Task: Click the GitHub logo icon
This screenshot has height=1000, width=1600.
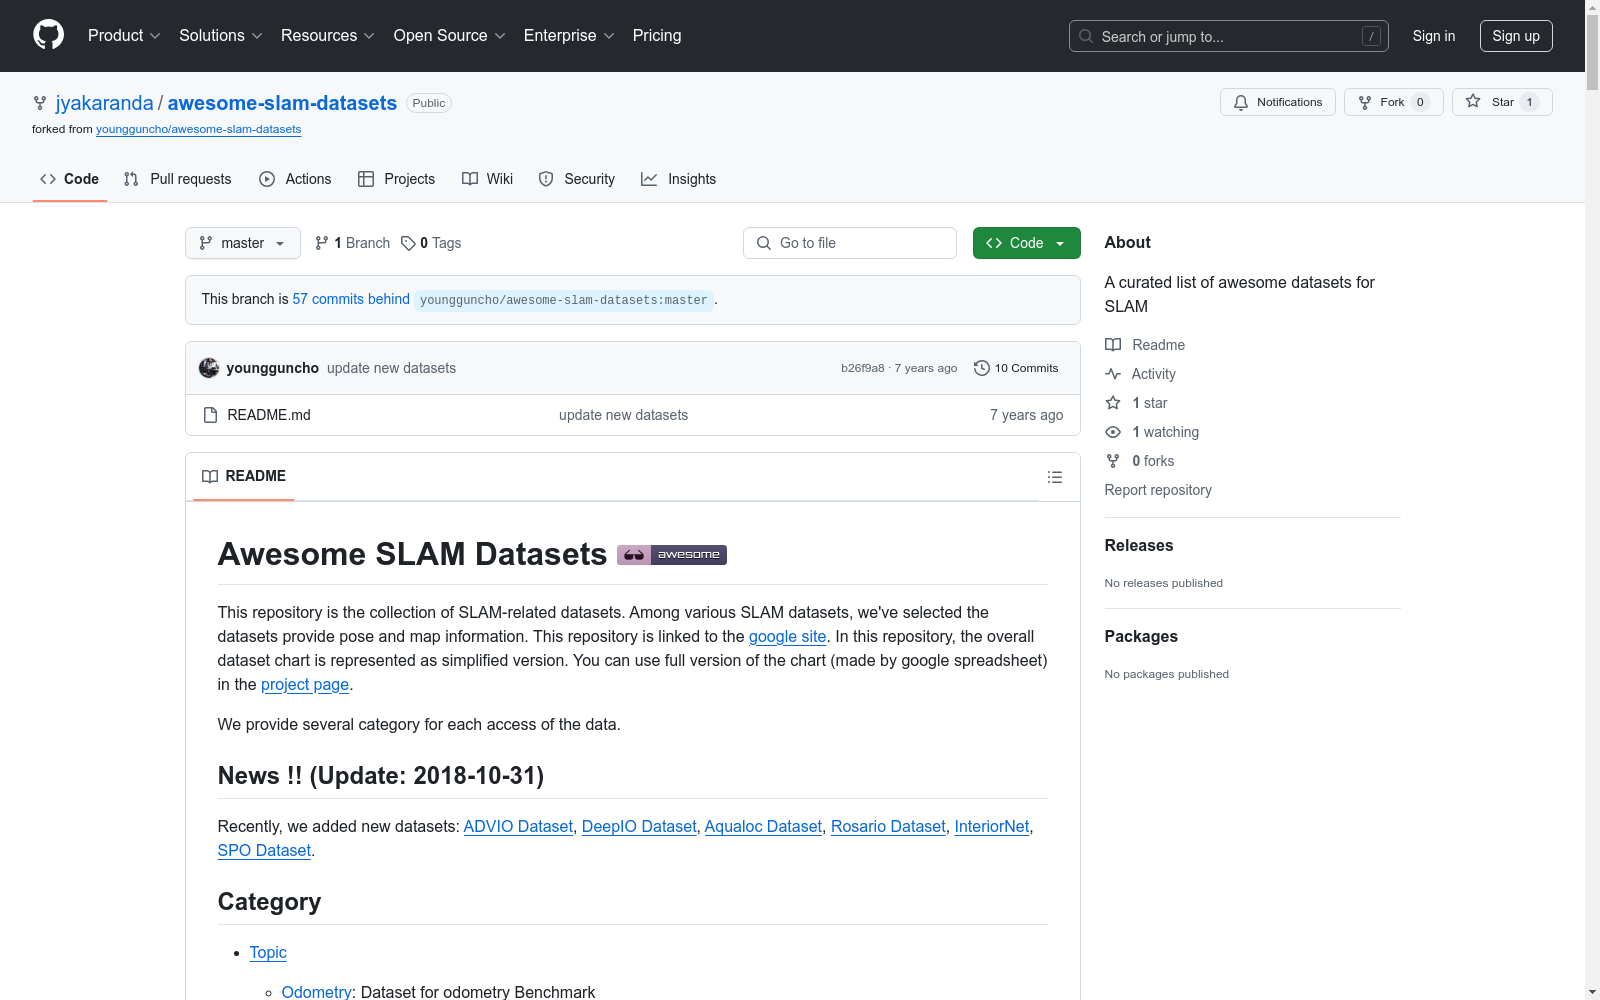Action: (x=48, y=35)
